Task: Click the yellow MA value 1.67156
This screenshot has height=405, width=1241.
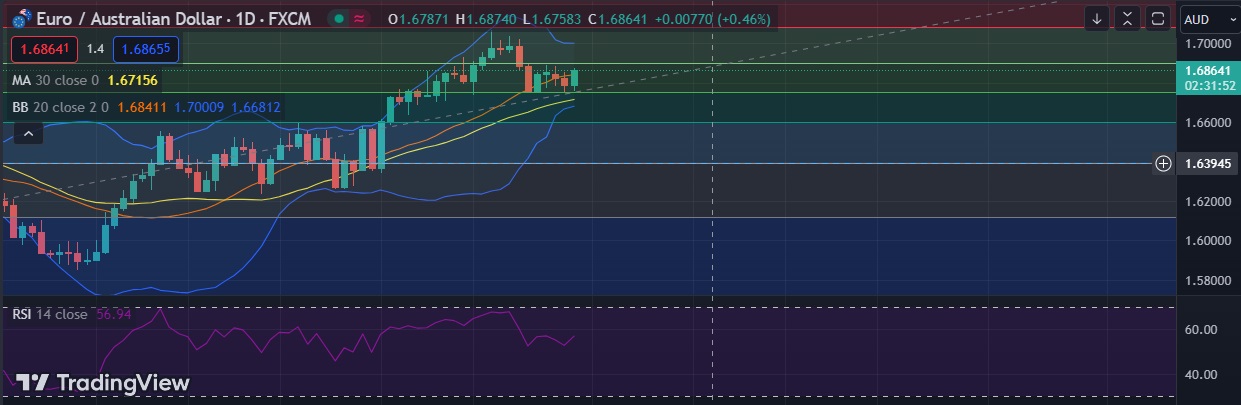Action: pos(132,80)
